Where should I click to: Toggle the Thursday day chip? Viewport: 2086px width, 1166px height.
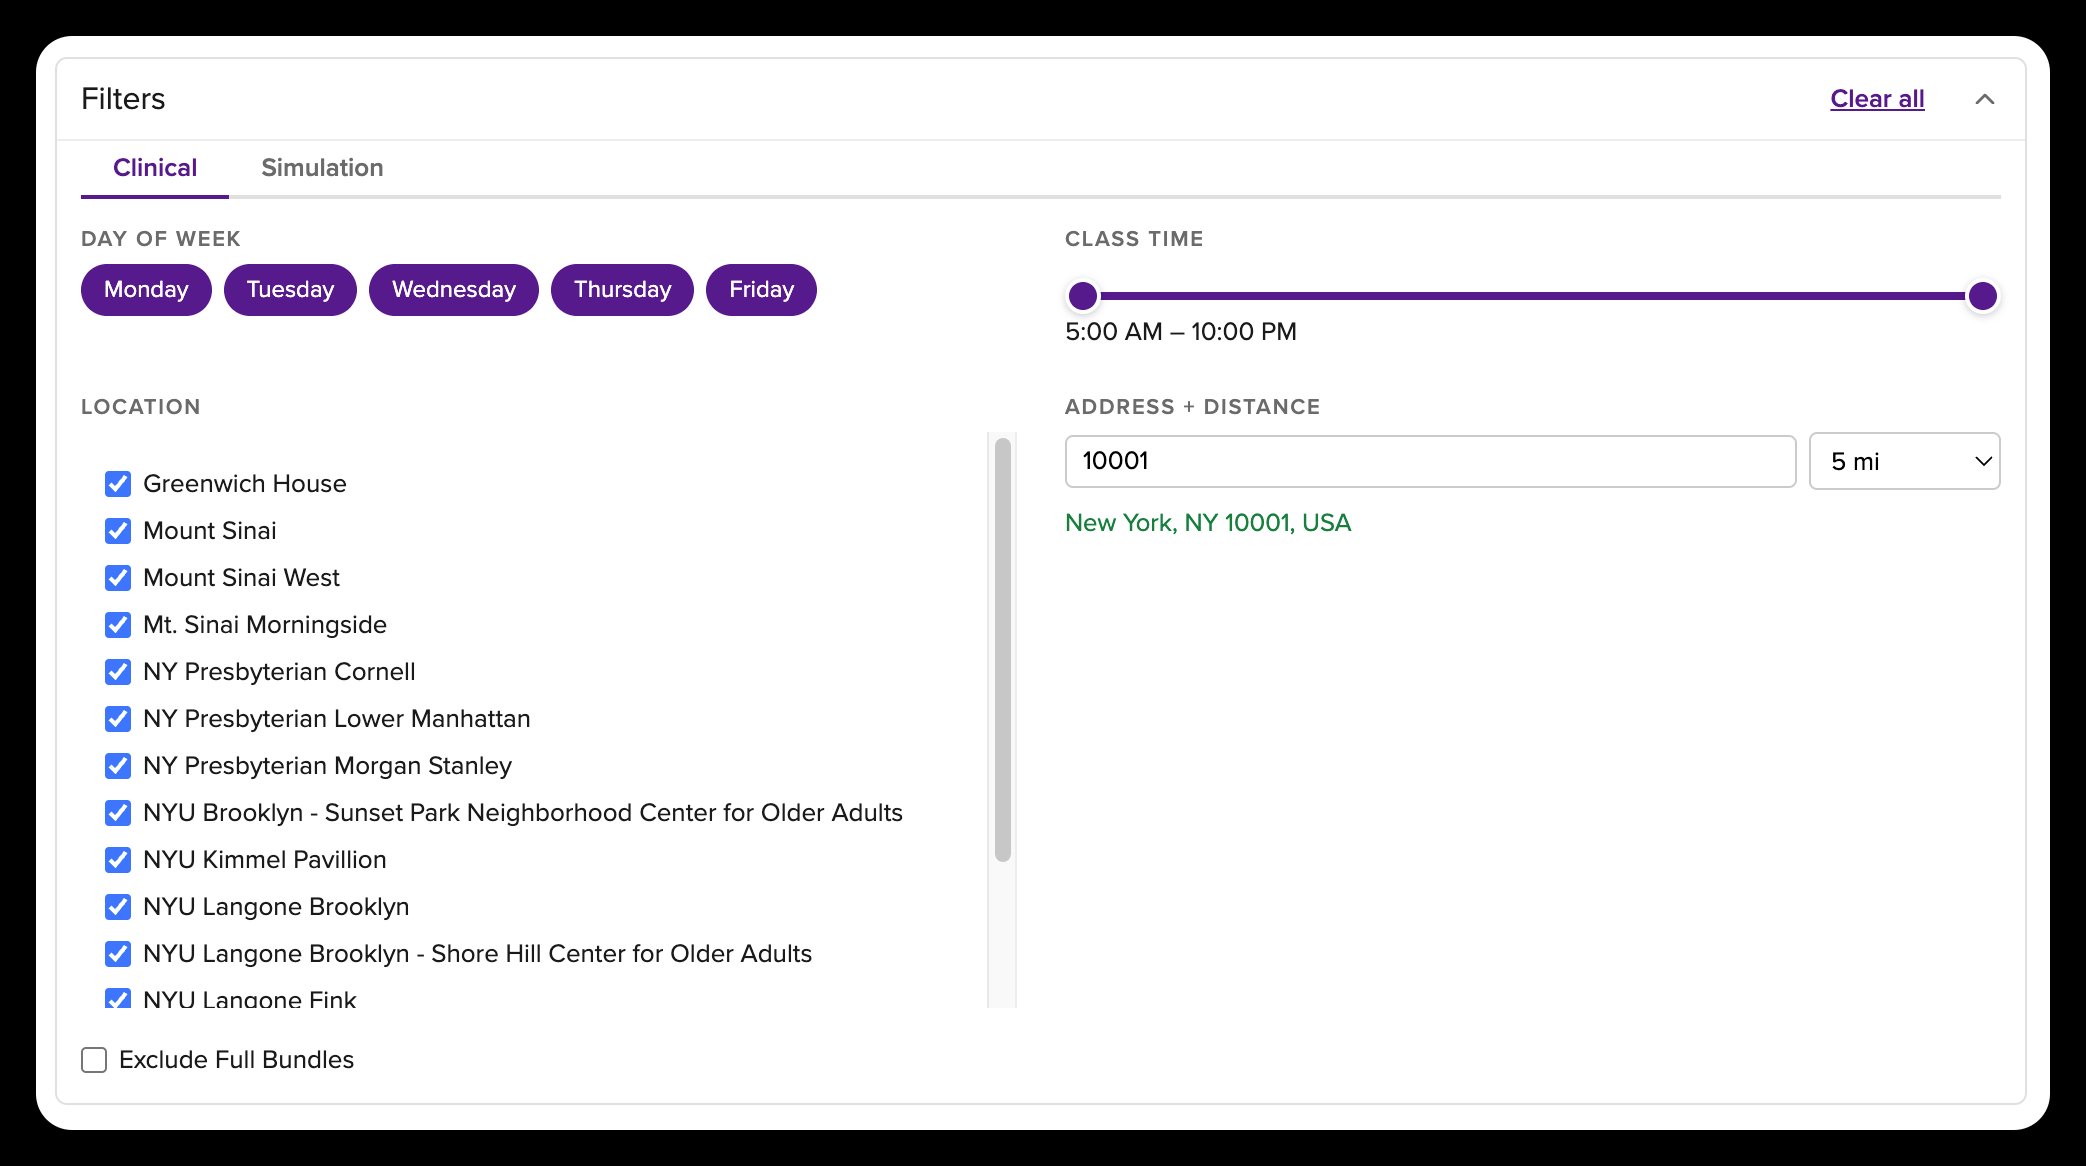click(x=622, y=290)
